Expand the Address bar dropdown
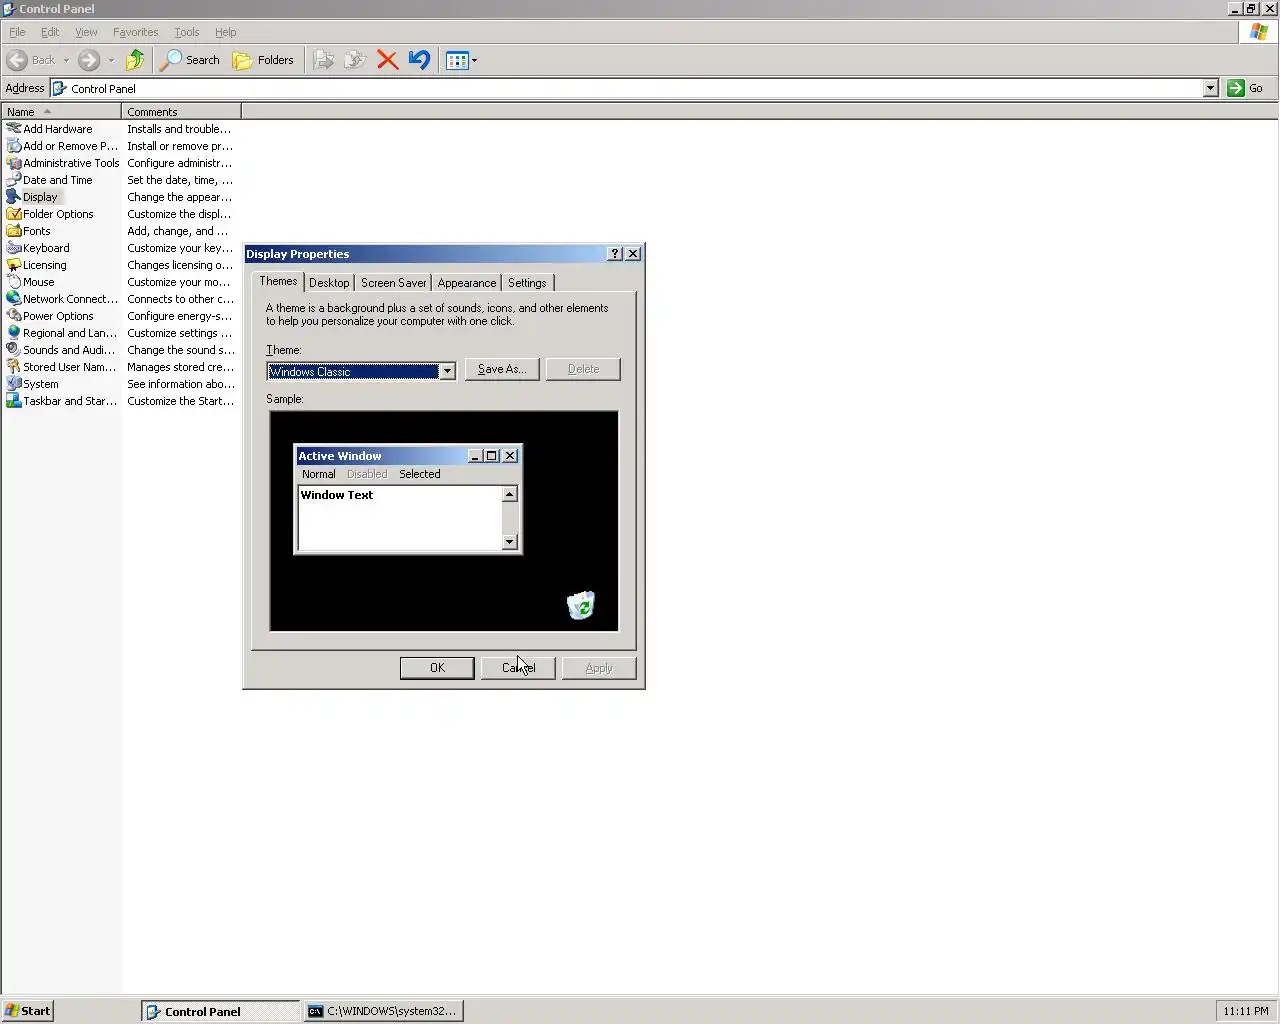1280x1024 pixels. pyautogui.click(x=1210, y=88)
